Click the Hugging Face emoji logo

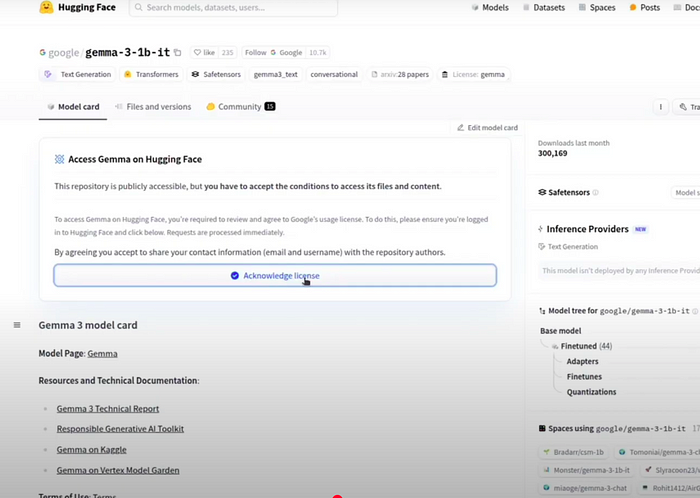[46, 7]
